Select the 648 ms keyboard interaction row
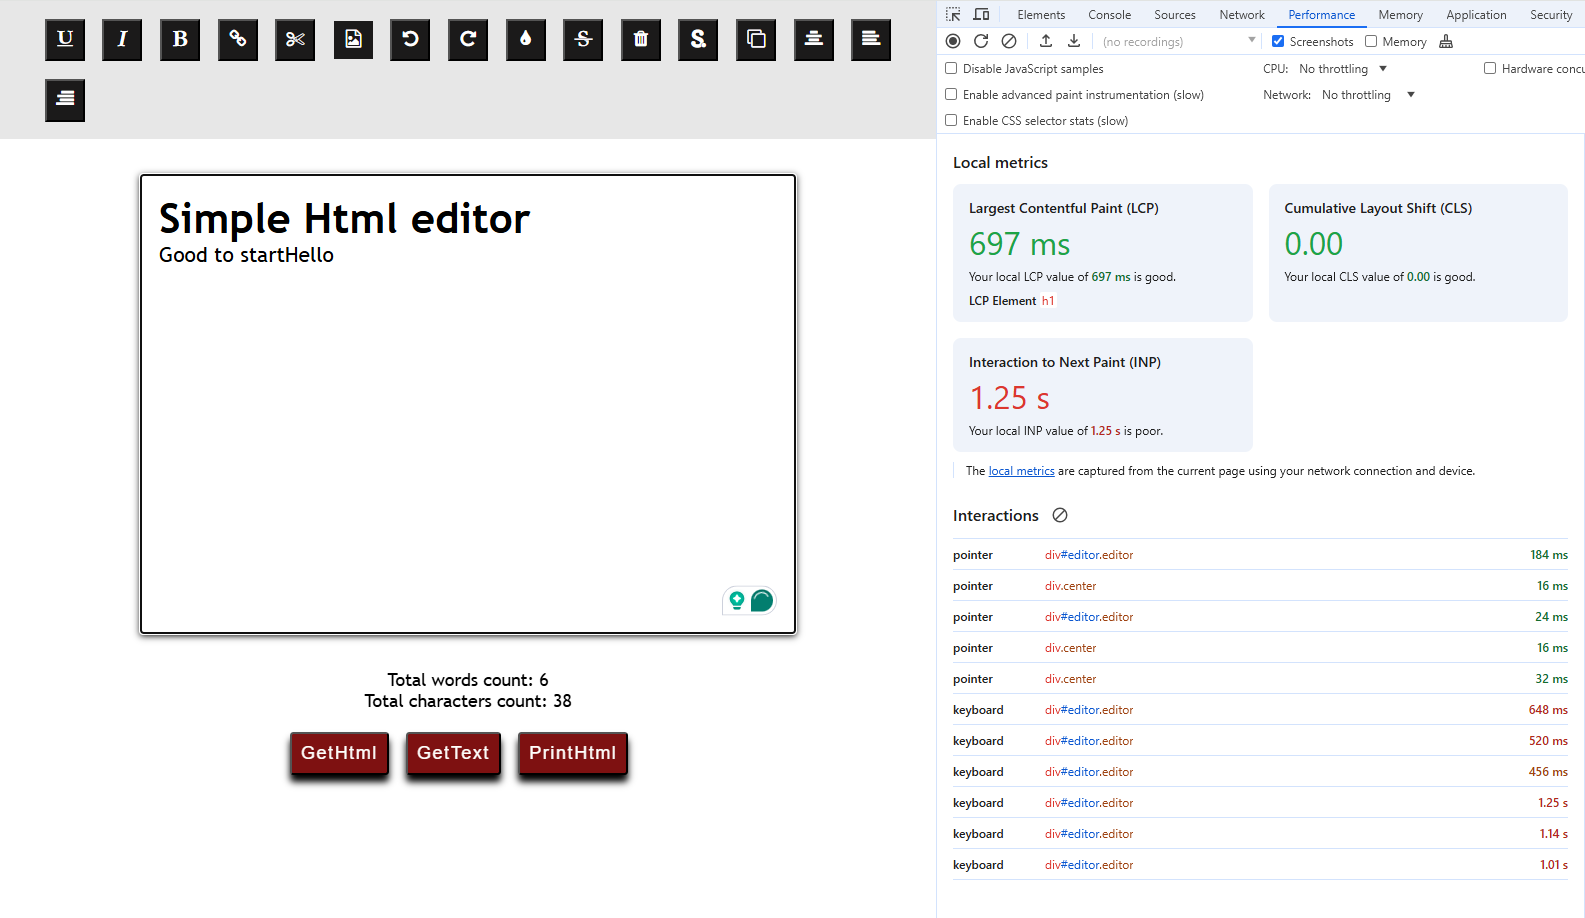The width and height of the screenshot is (1585, 918). point(1260,710)
